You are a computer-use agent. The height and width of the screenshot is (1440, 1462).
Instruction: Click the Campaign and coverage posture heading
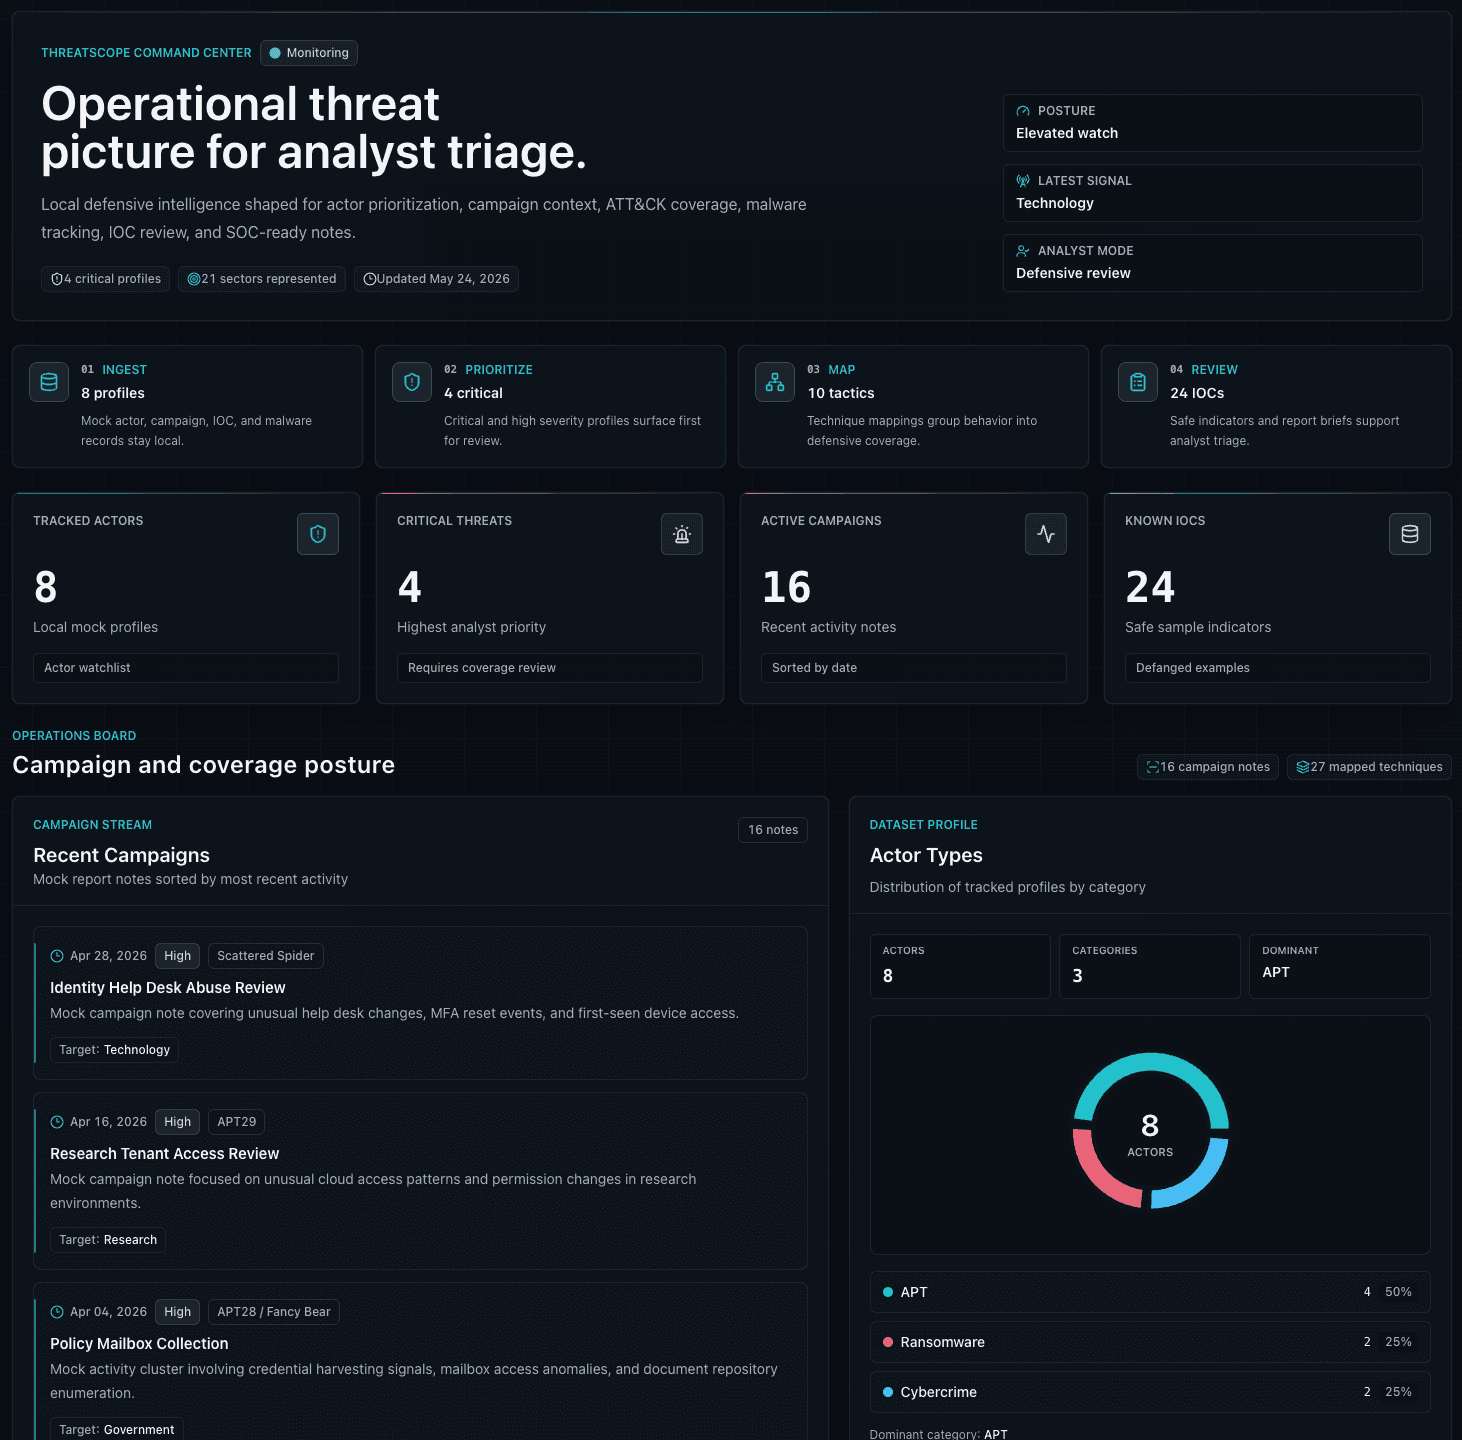coord(203,765)
